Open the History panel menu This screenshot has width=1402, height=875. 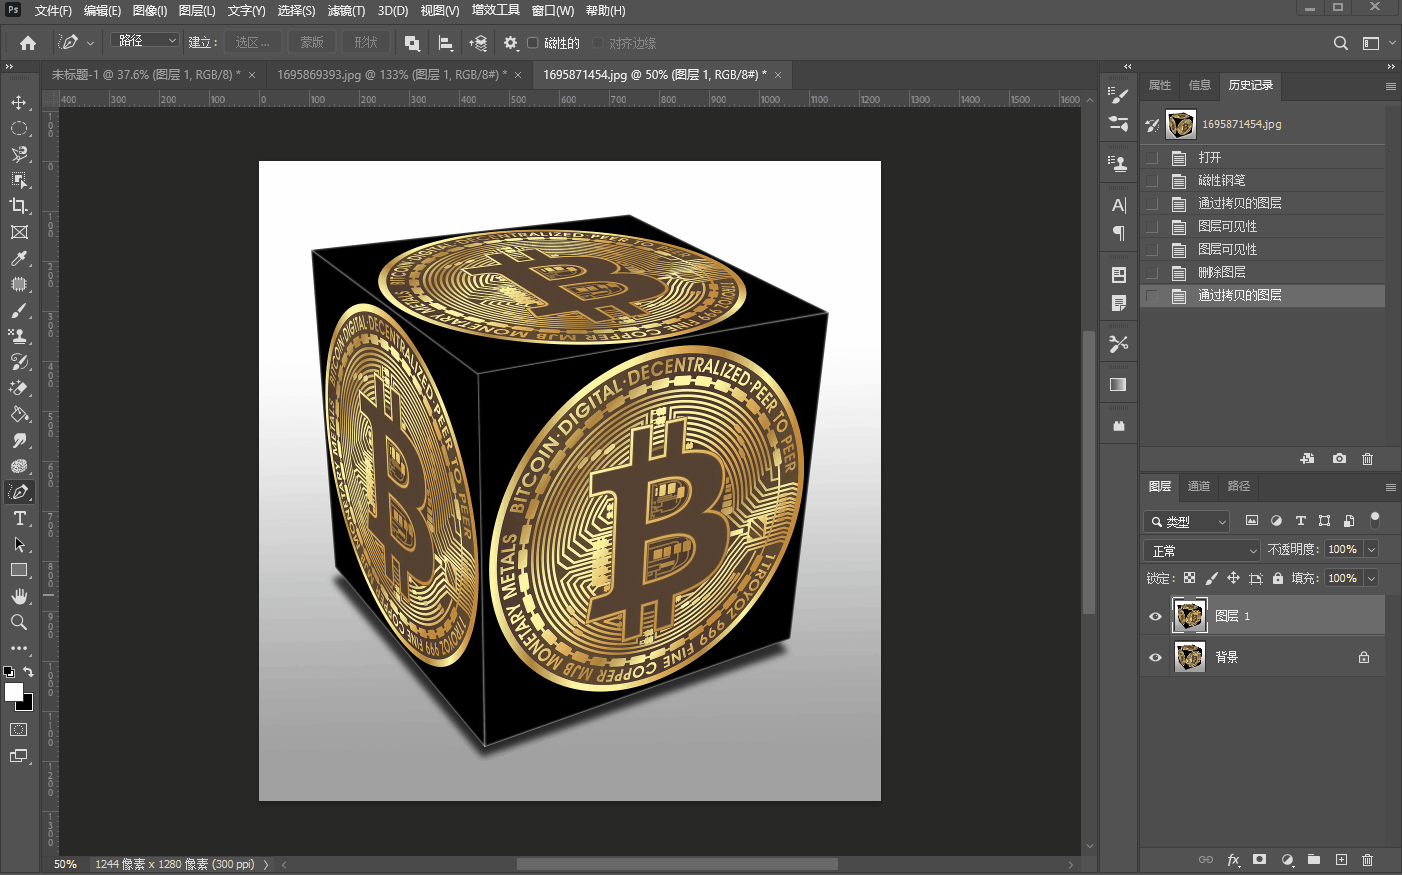click(x=1390, y=86)
